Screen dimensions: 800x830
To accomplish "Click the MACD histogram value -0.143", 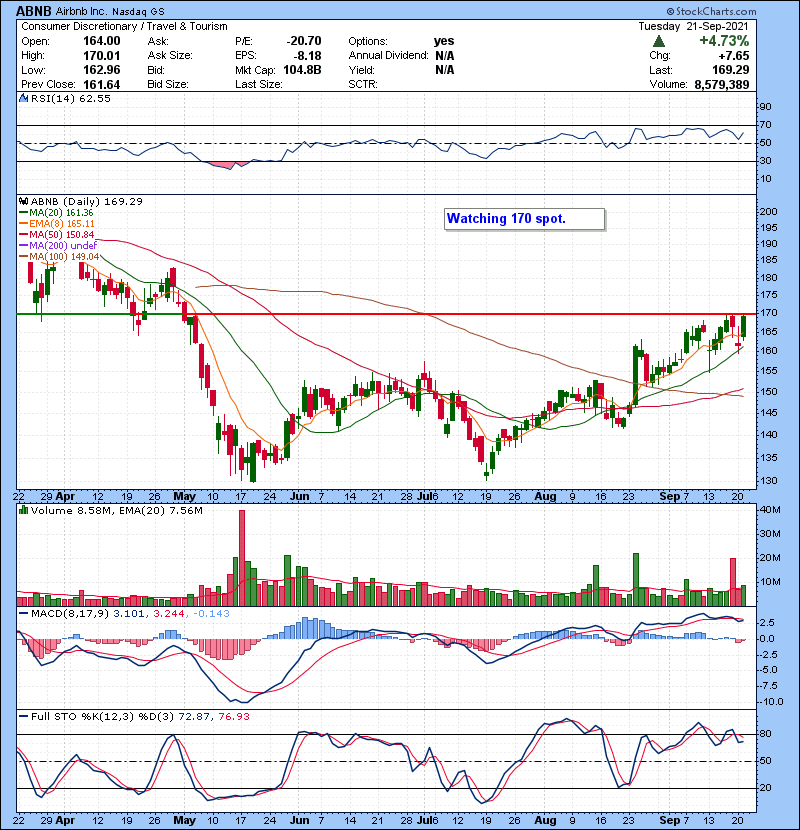I will pyautogui.click(x=211, y=614).
